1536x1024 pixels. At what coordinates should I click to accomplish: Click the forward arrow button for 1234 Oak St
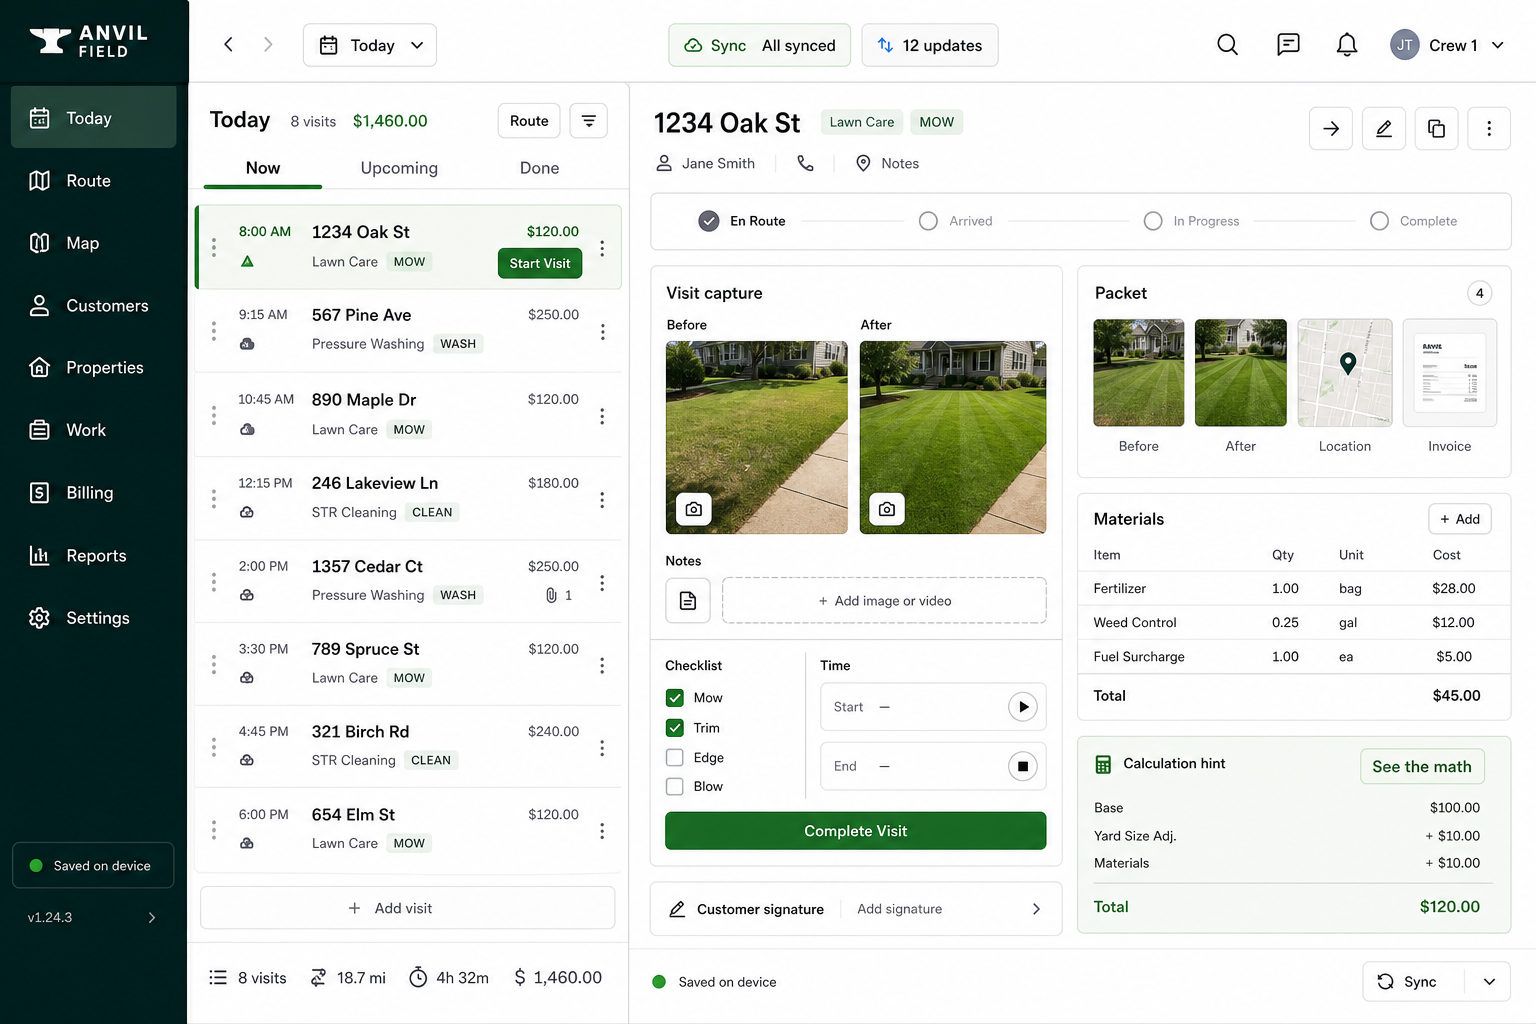tap(1331, 128)
